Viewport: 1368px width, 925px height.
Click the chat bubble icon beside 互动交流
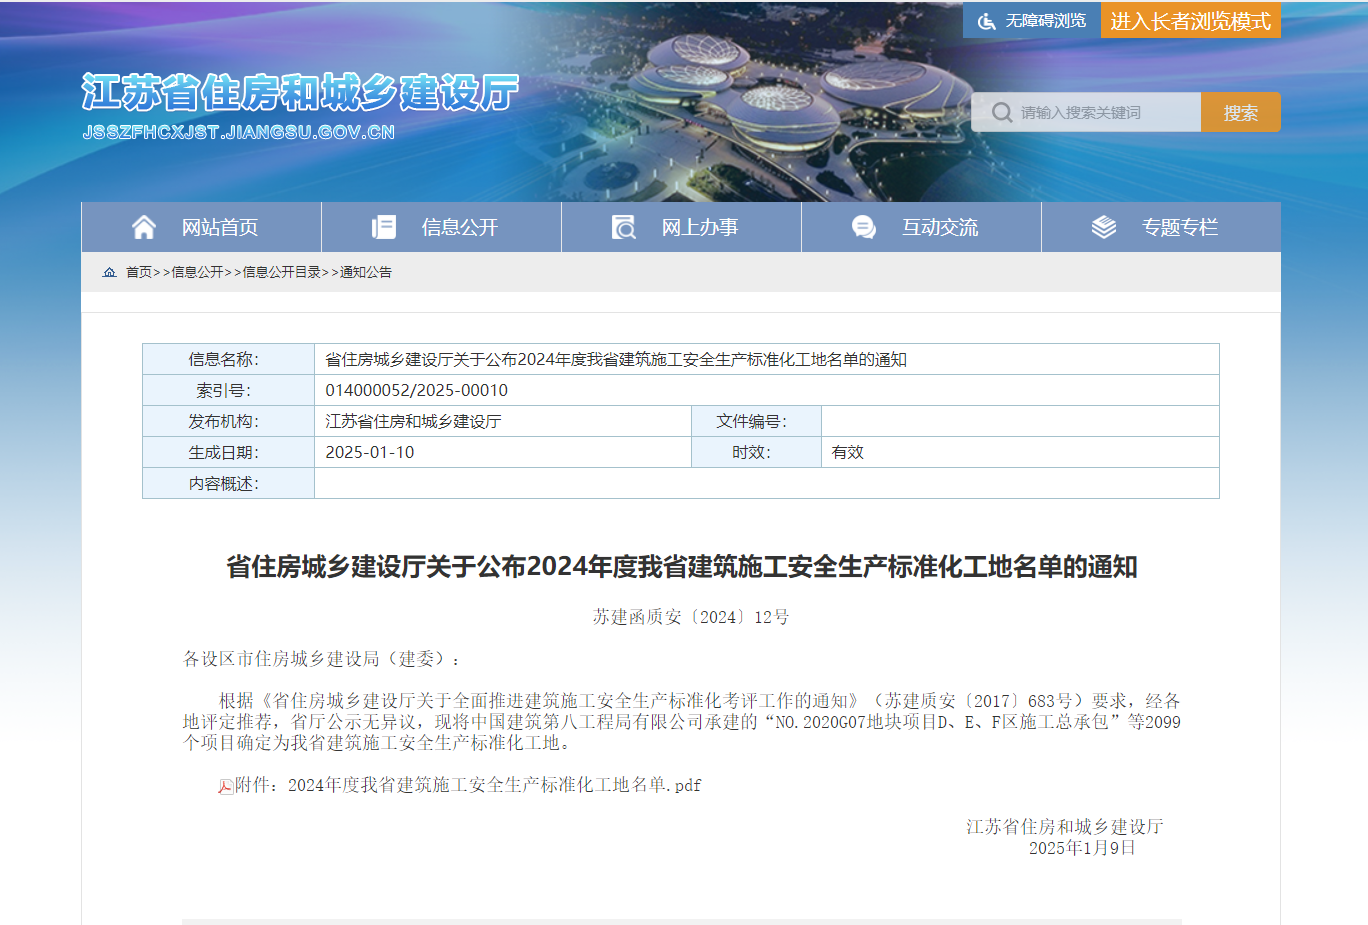point(864,227)
